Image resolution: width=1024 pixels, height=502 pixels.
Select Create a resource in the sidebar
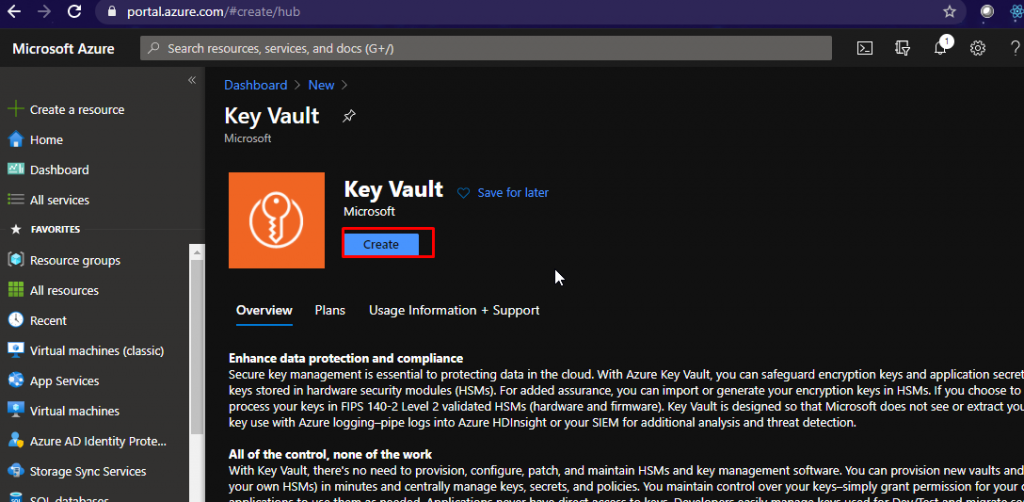pyautogui.click(x=77, y=110)
